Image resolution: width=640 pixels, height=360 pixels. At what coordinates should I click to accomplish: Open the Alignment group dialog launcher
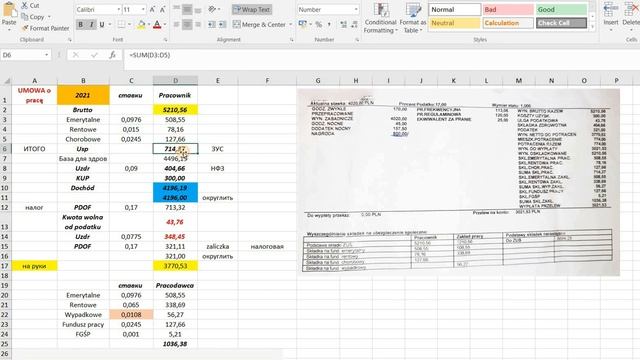pos(292,40)
